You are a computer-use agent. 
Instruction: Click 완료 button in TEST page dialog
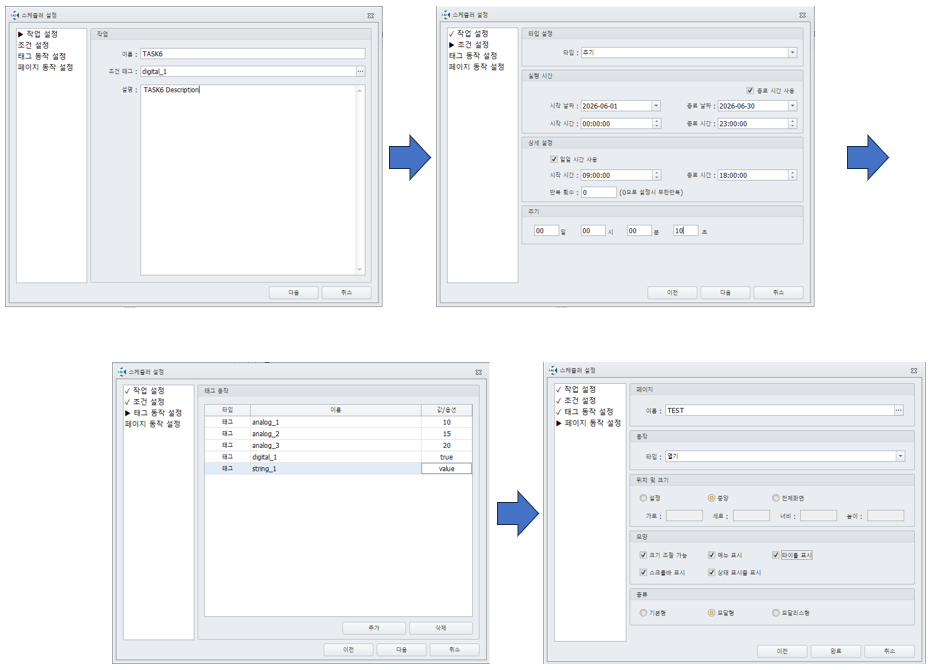point(836,651)
